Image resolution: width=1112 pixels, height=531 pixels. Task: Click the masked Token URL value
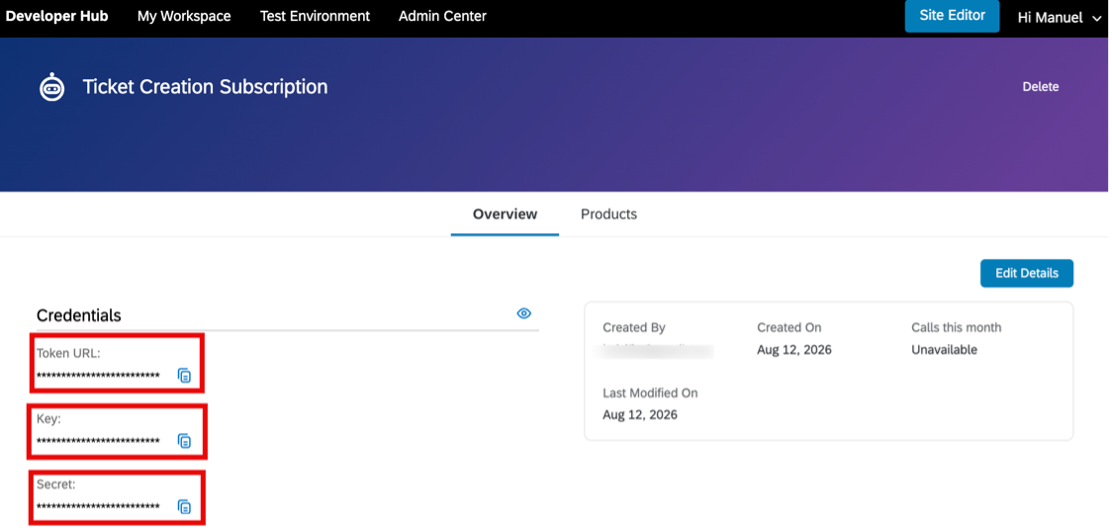98,376
